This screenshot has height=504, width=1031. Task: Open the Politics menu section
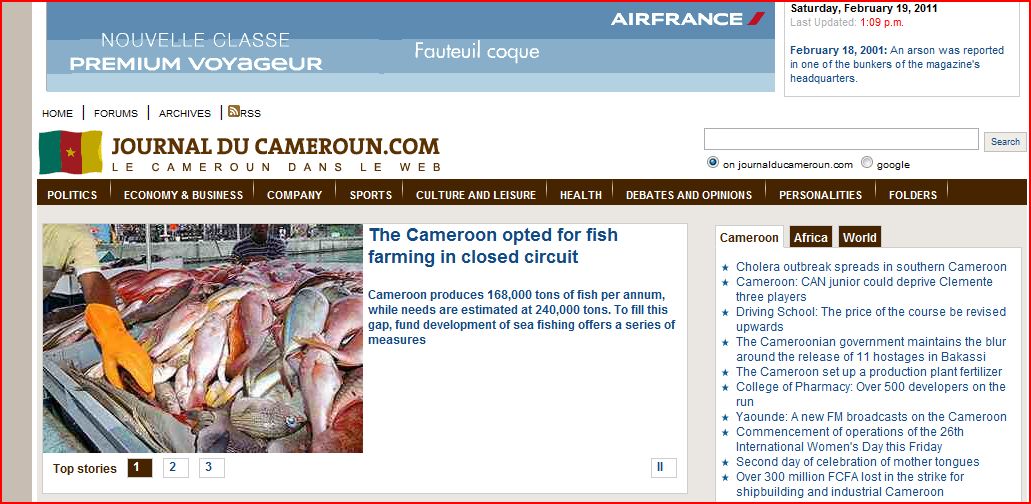[x=72, y=195]
